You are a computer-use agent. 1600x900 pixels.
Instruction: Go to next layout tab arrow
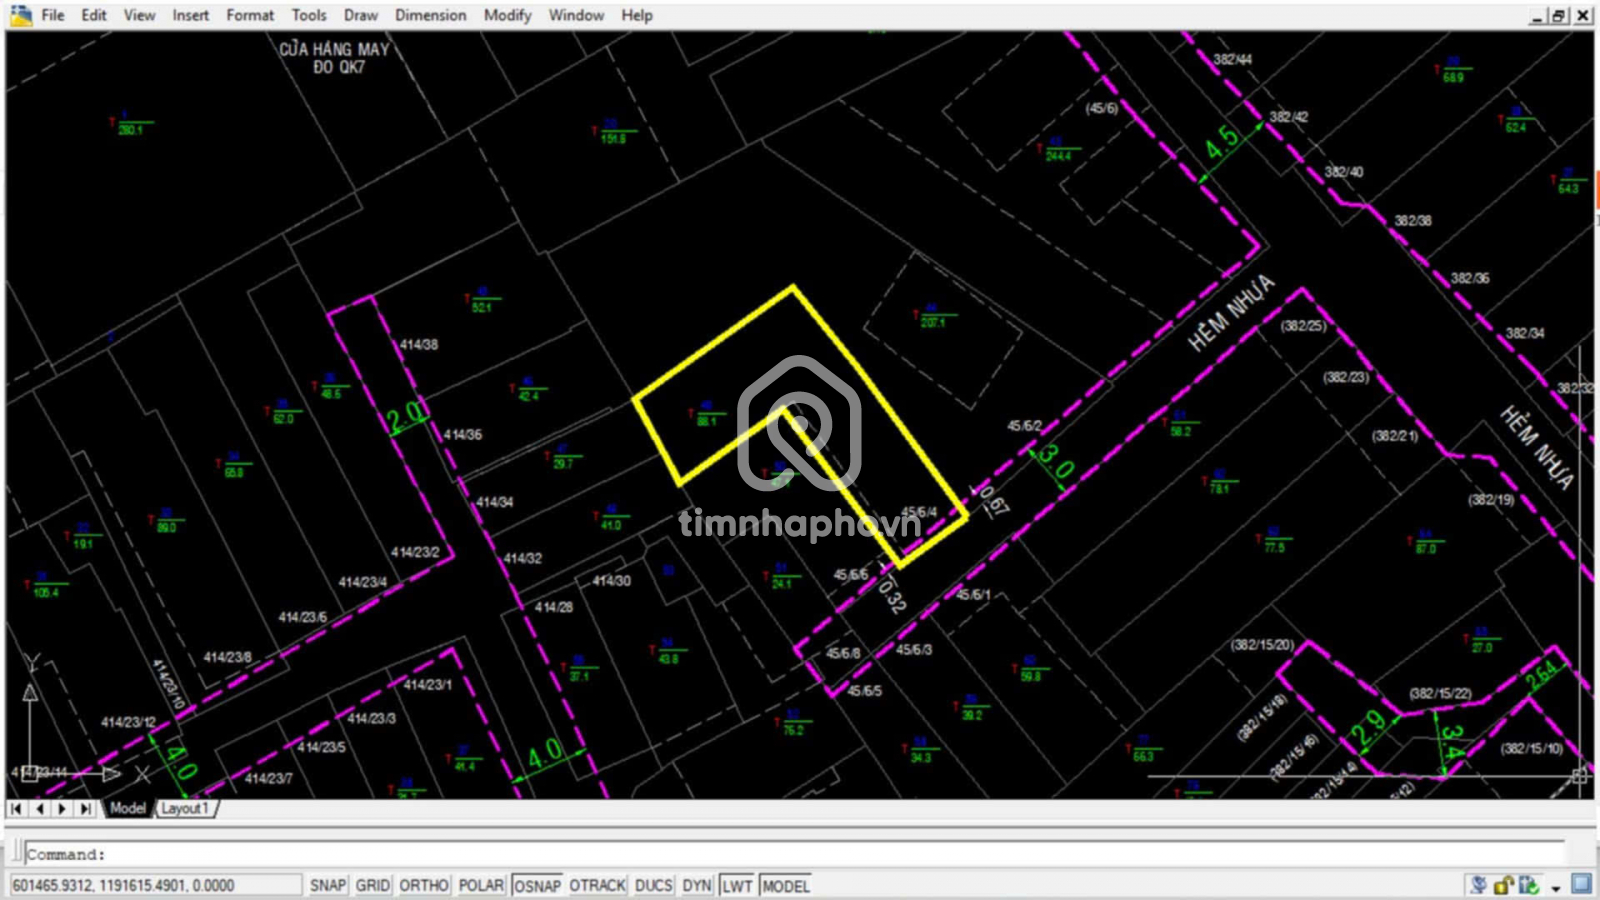(x=63, y=808)
